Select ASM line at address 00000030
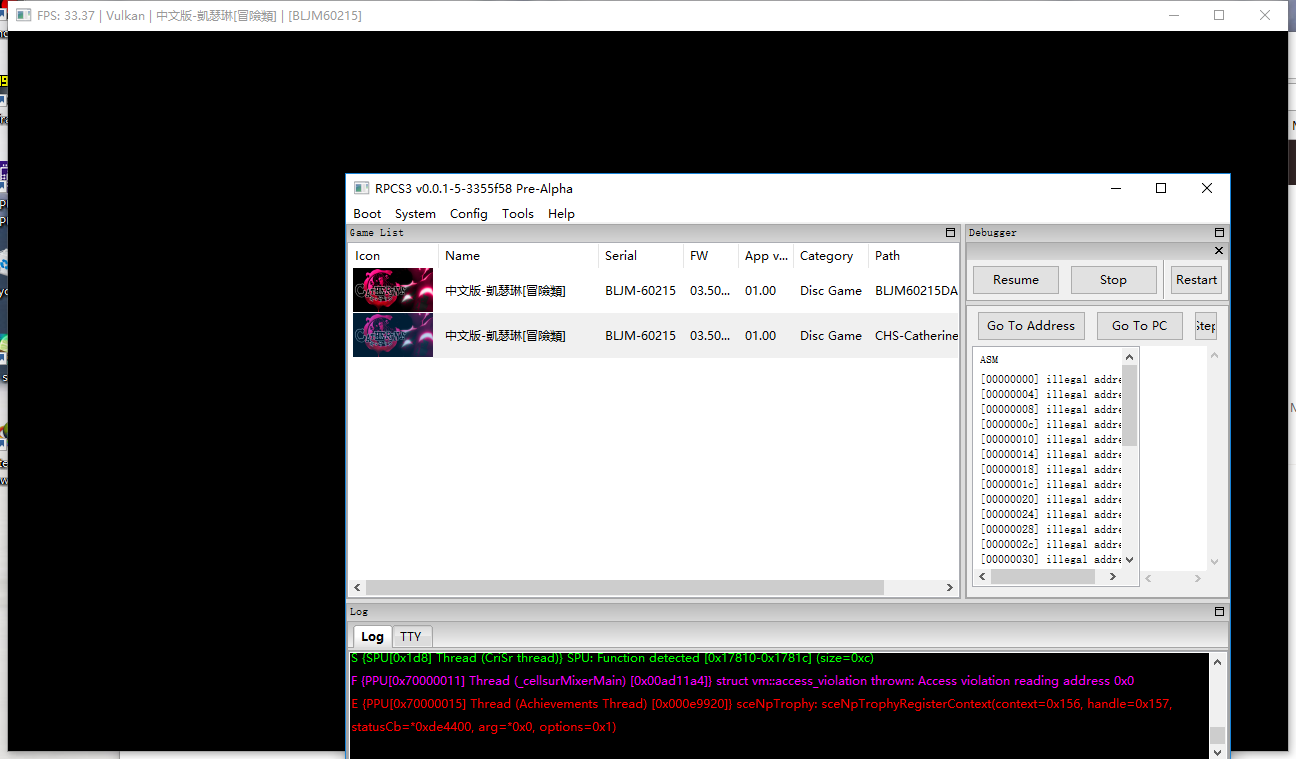 point(1050,559)
